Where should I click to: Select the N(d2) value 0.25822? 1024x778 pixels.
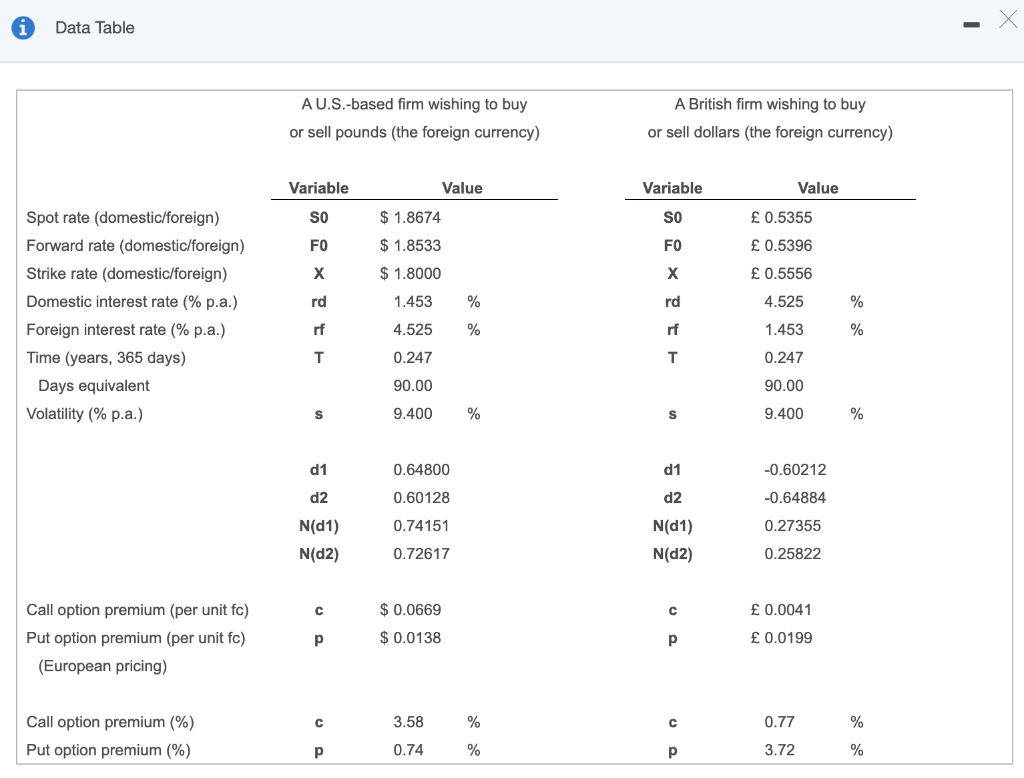pos(793,553)
